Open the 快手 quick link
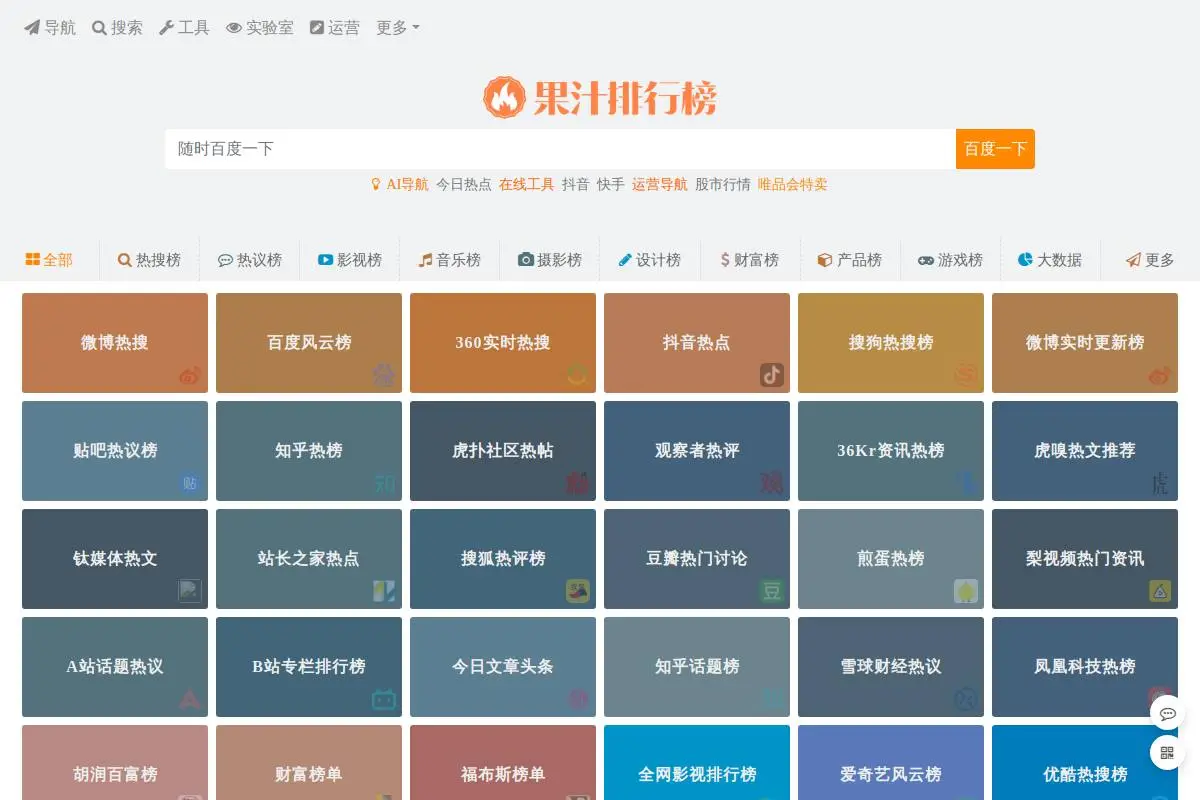 (x=611, y=185)
